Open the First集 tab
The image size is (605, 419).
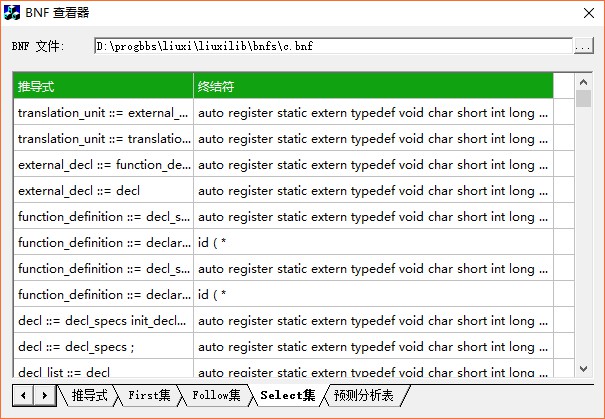pos(149,396)
